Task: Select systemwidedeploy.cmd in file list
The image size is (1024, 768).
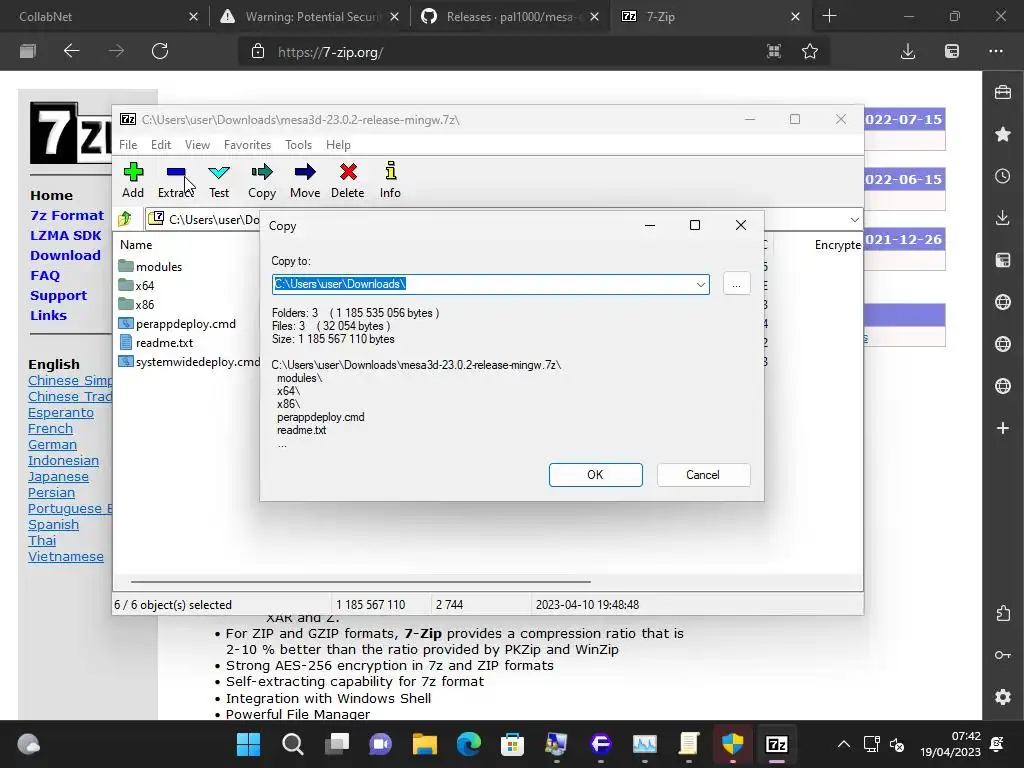Action: point(189,361)
